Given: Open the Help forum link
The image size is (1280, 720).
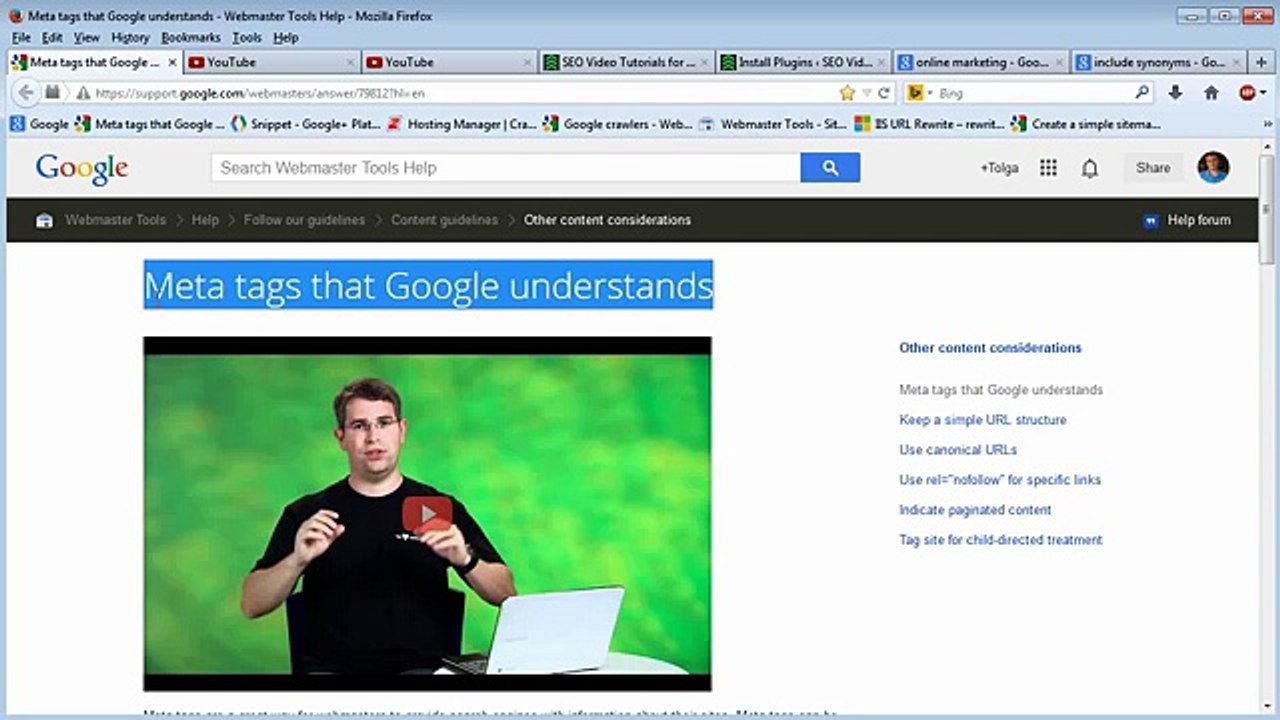Looking at the screenshot, I should coord(1199,220).
